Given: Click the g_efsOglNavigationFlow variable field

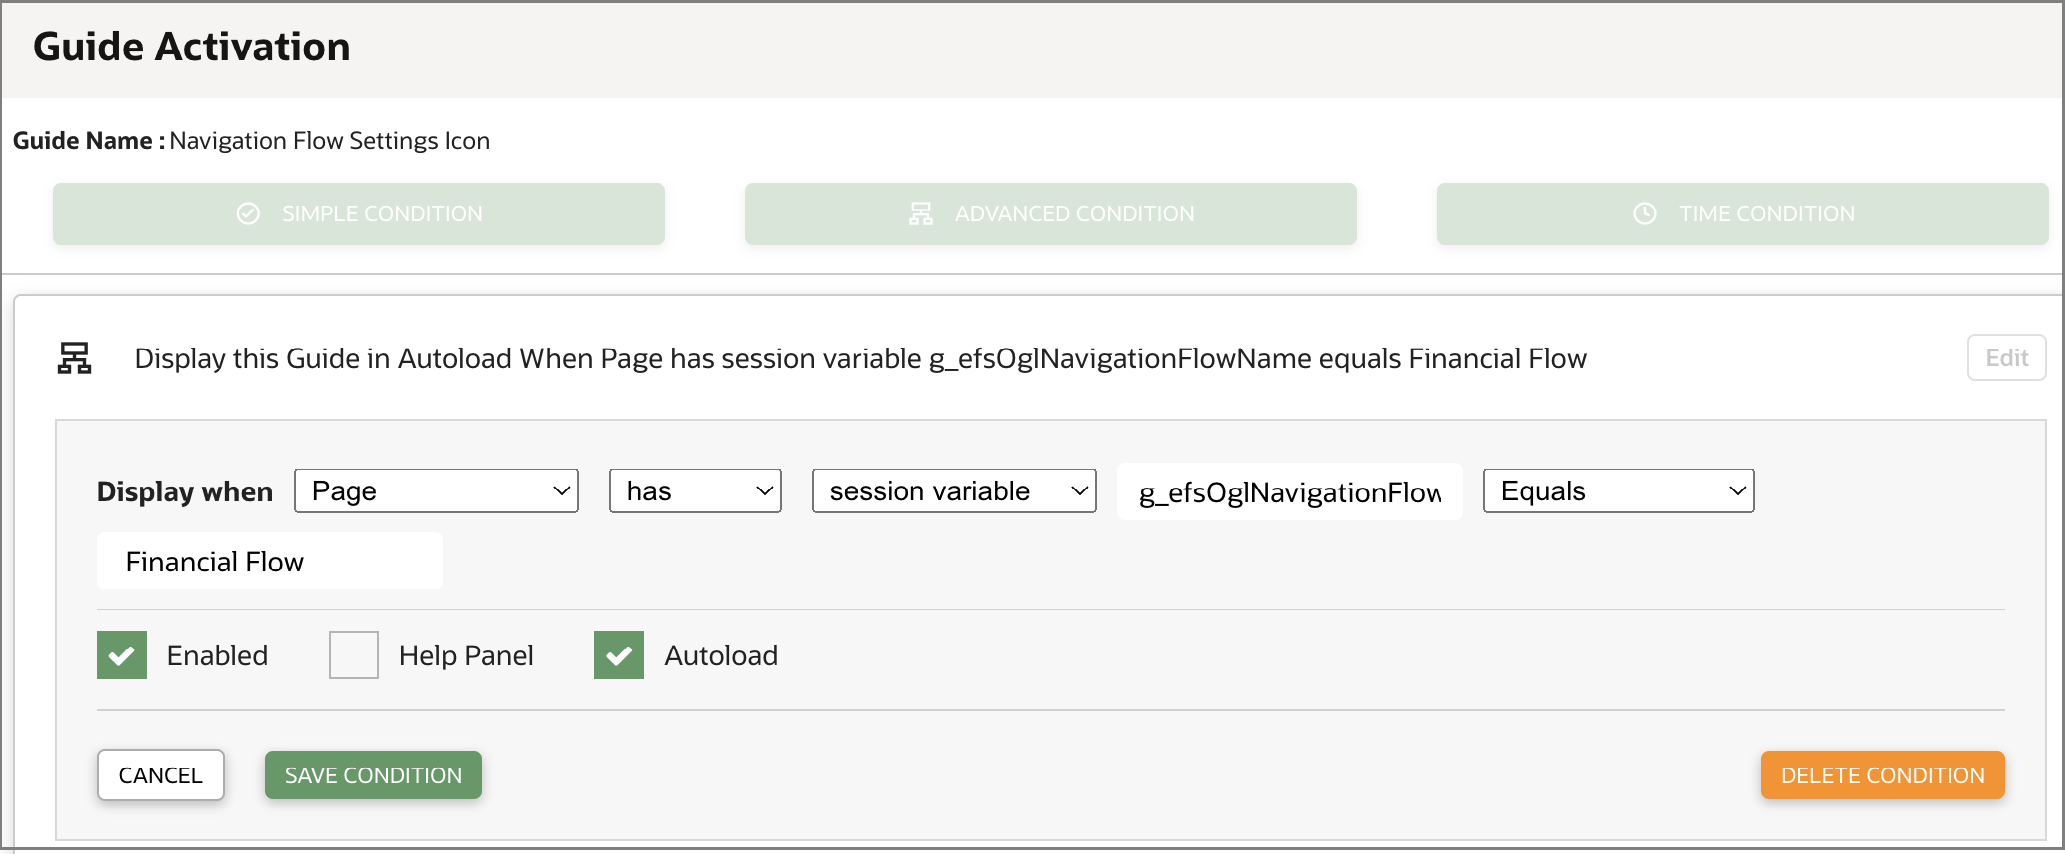Looking at the screenshot, I should 1288,490.
